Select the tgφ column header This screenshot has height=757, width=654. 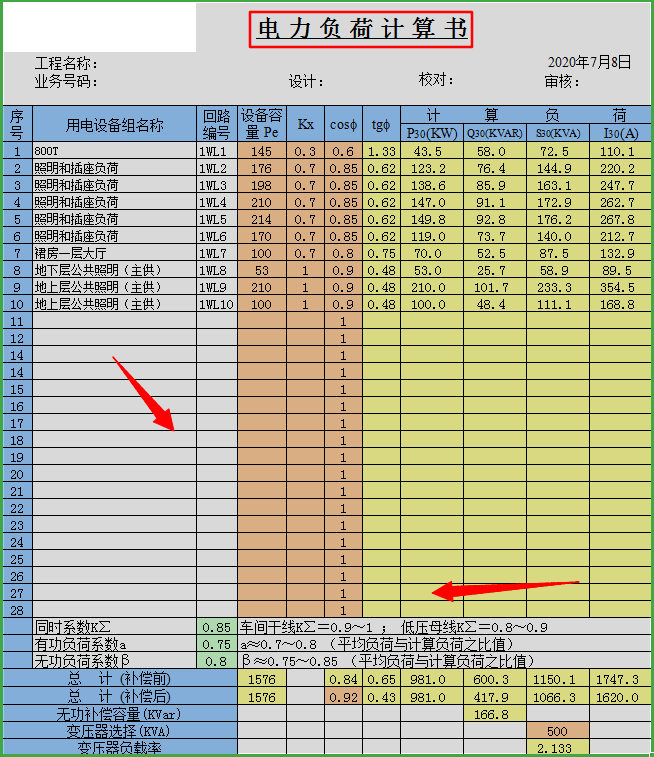[381, 124]
